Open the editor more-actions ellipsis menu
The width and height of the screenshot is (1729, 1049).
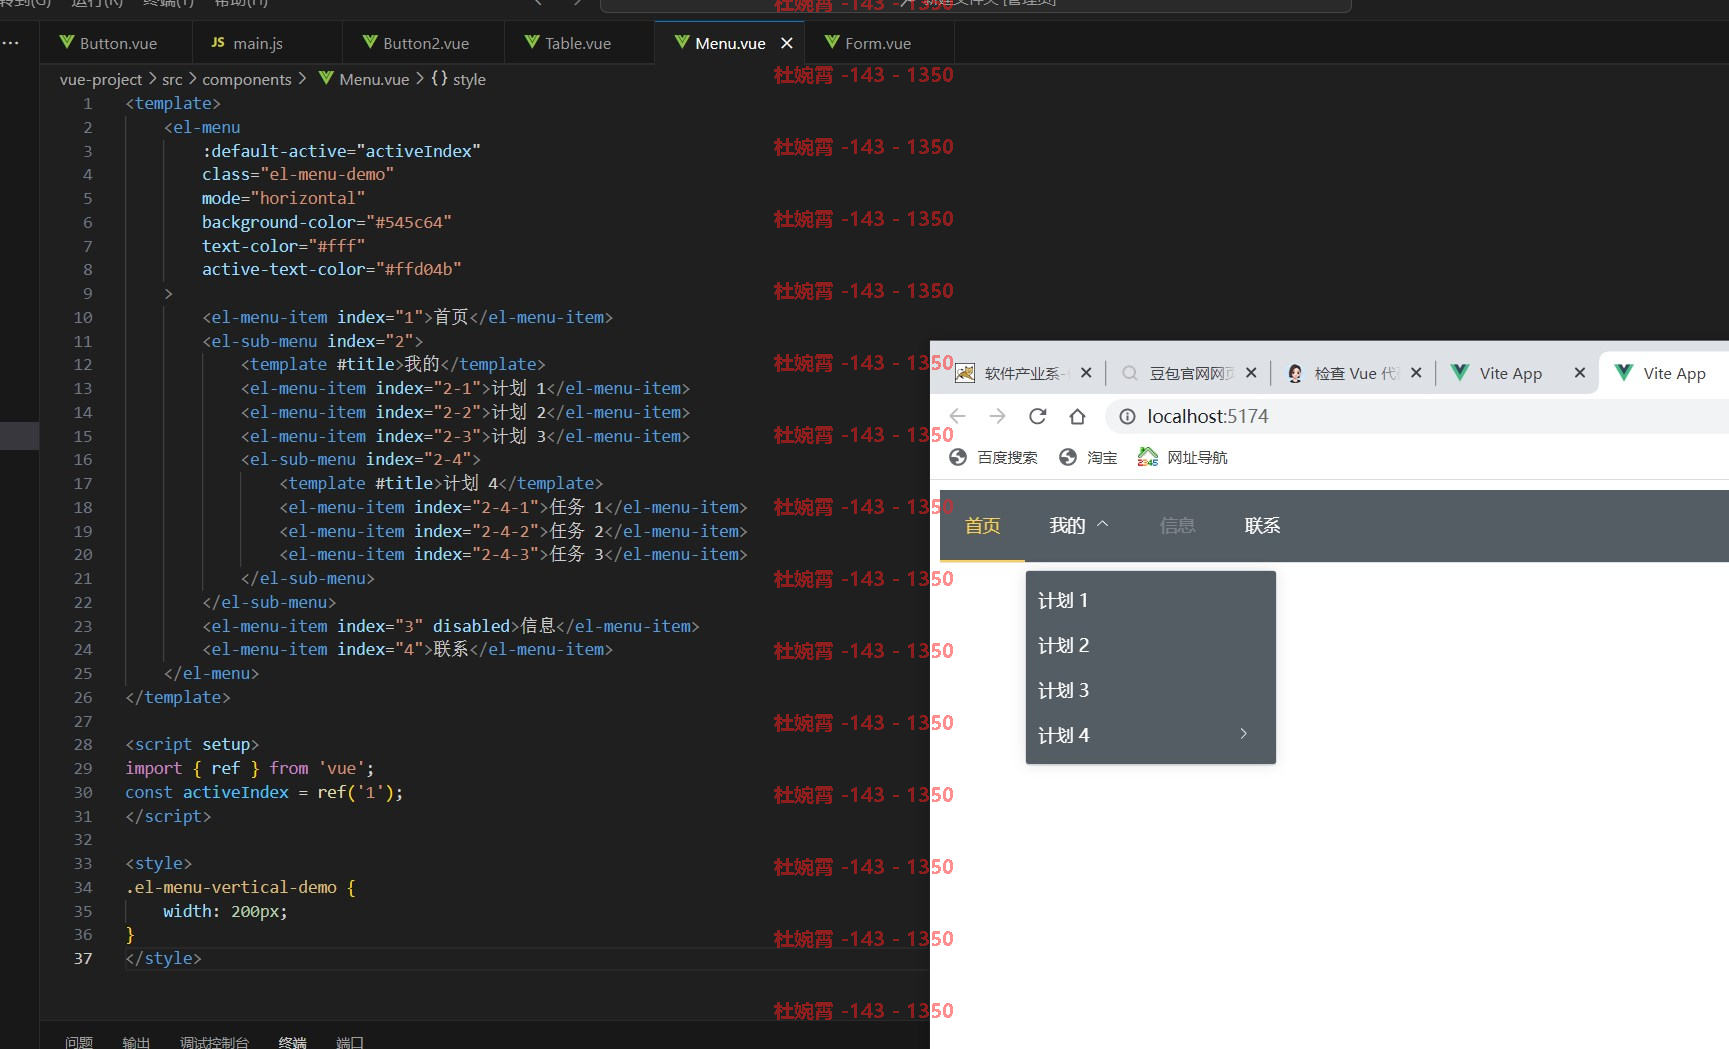[11, 43]
